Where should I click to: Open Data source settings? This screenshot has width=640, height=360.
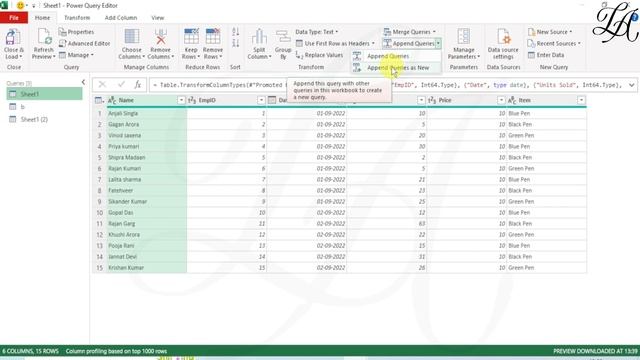(503, 44)
